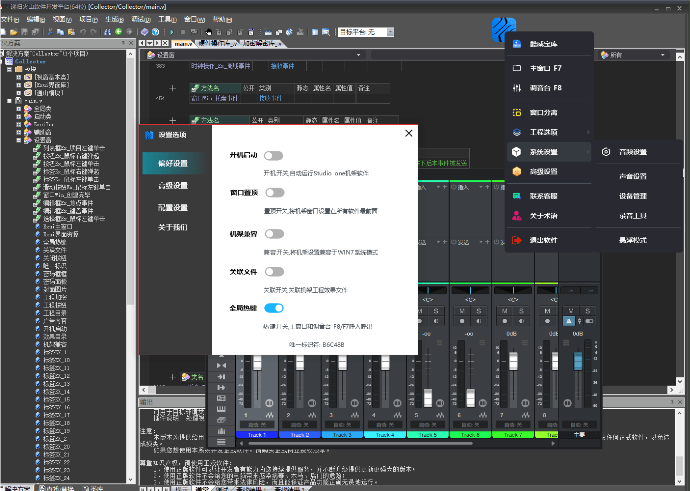Click the 联系客服 chat icon
690x491 pixels.
point(516,196)
